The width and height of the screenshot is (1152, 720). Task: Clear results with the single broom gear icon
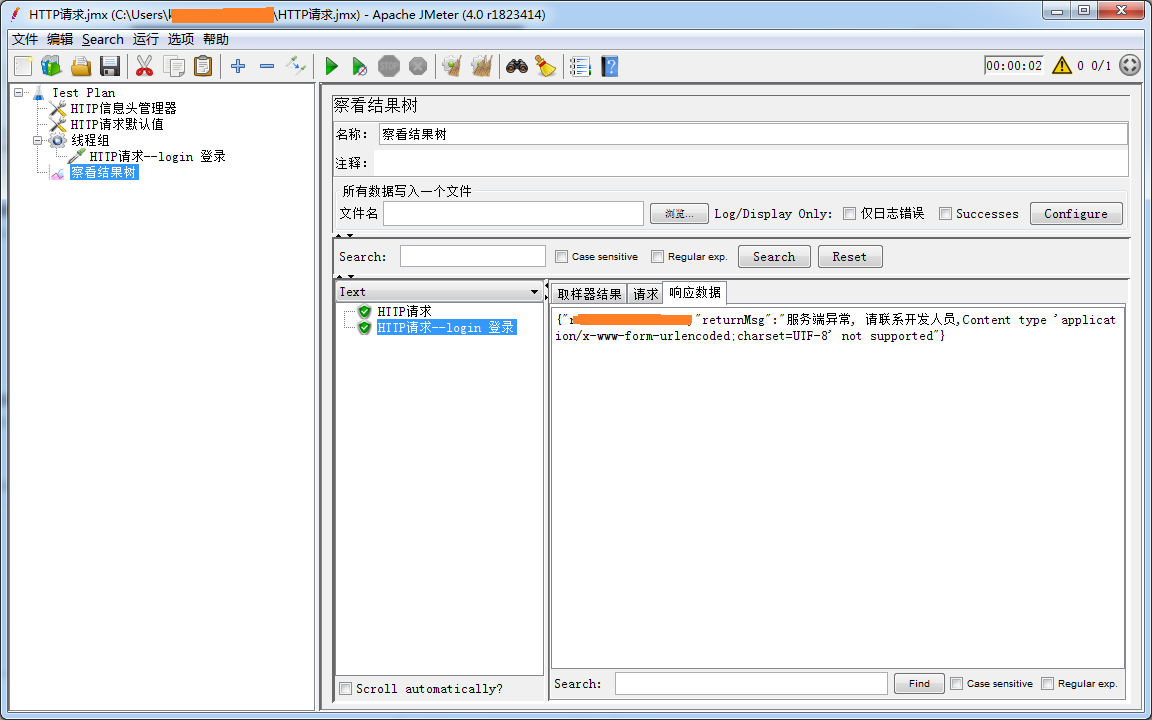pos(452,66)
